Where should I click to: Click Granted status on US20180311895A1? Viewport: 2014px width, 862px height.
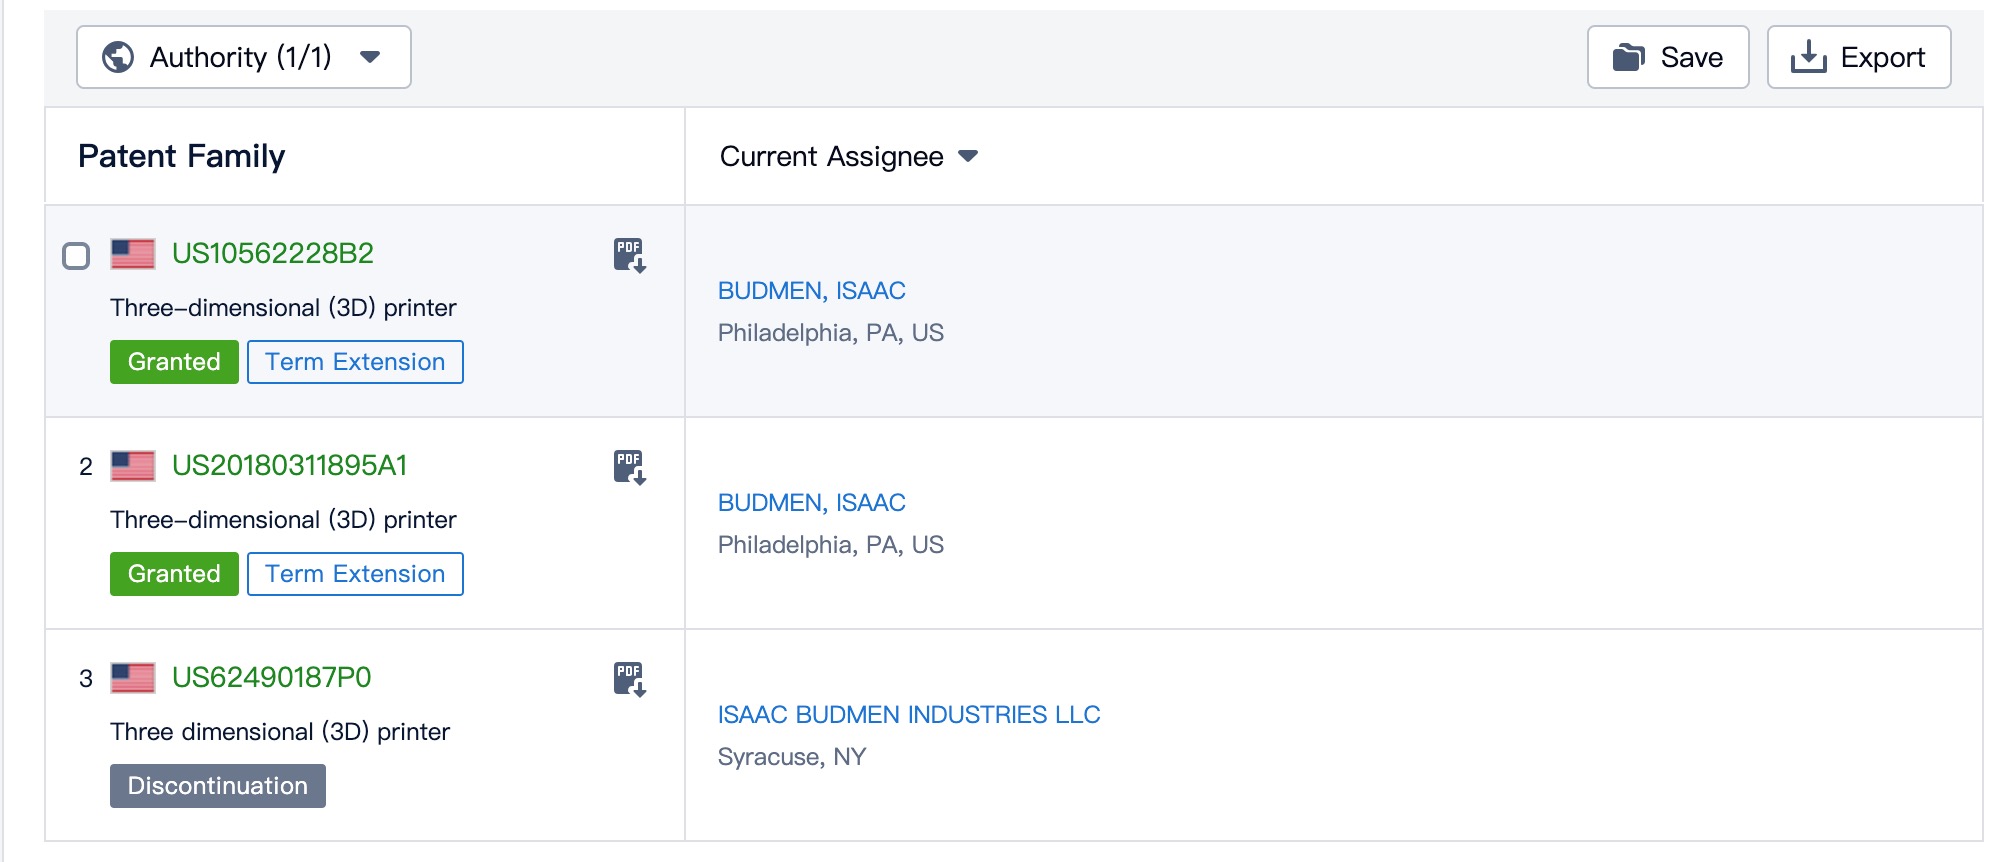point(174,574)
